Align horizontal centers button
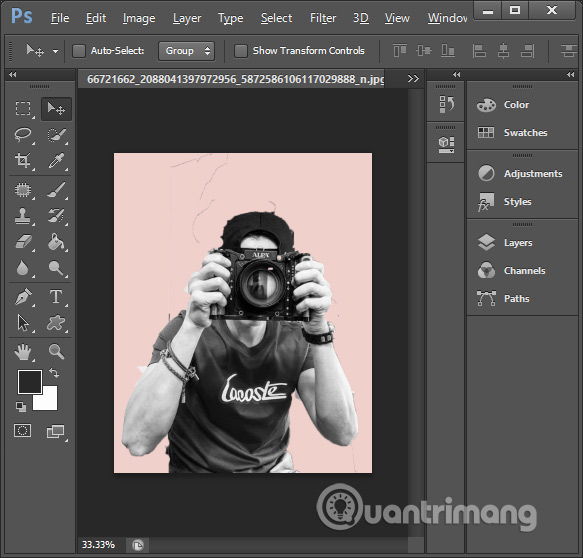The height and width of the screenshot is (558, 583). (x=503, y=51)
